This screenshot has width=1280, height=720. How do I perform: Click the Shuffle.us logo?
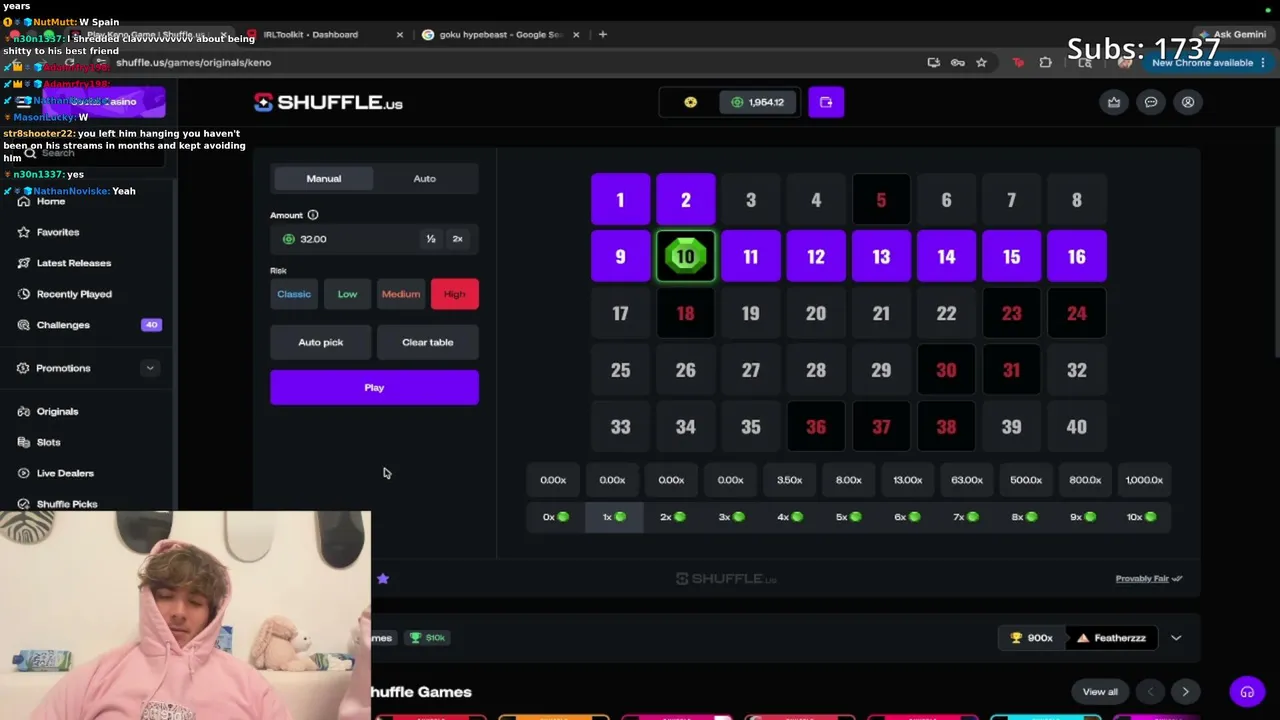pos(328,102)
